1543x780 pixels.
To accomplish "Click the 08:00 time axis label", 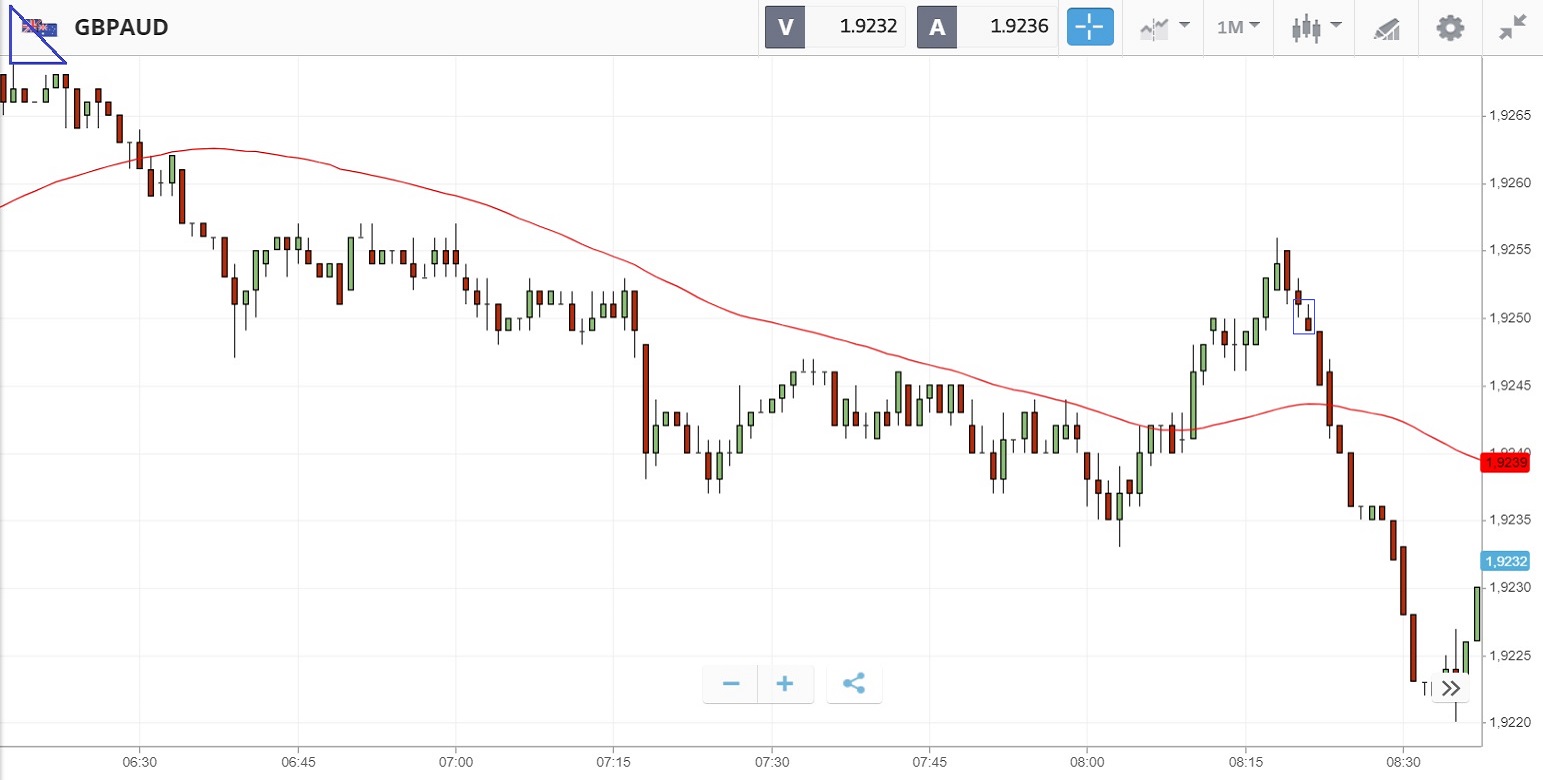I will (1087, 762).
